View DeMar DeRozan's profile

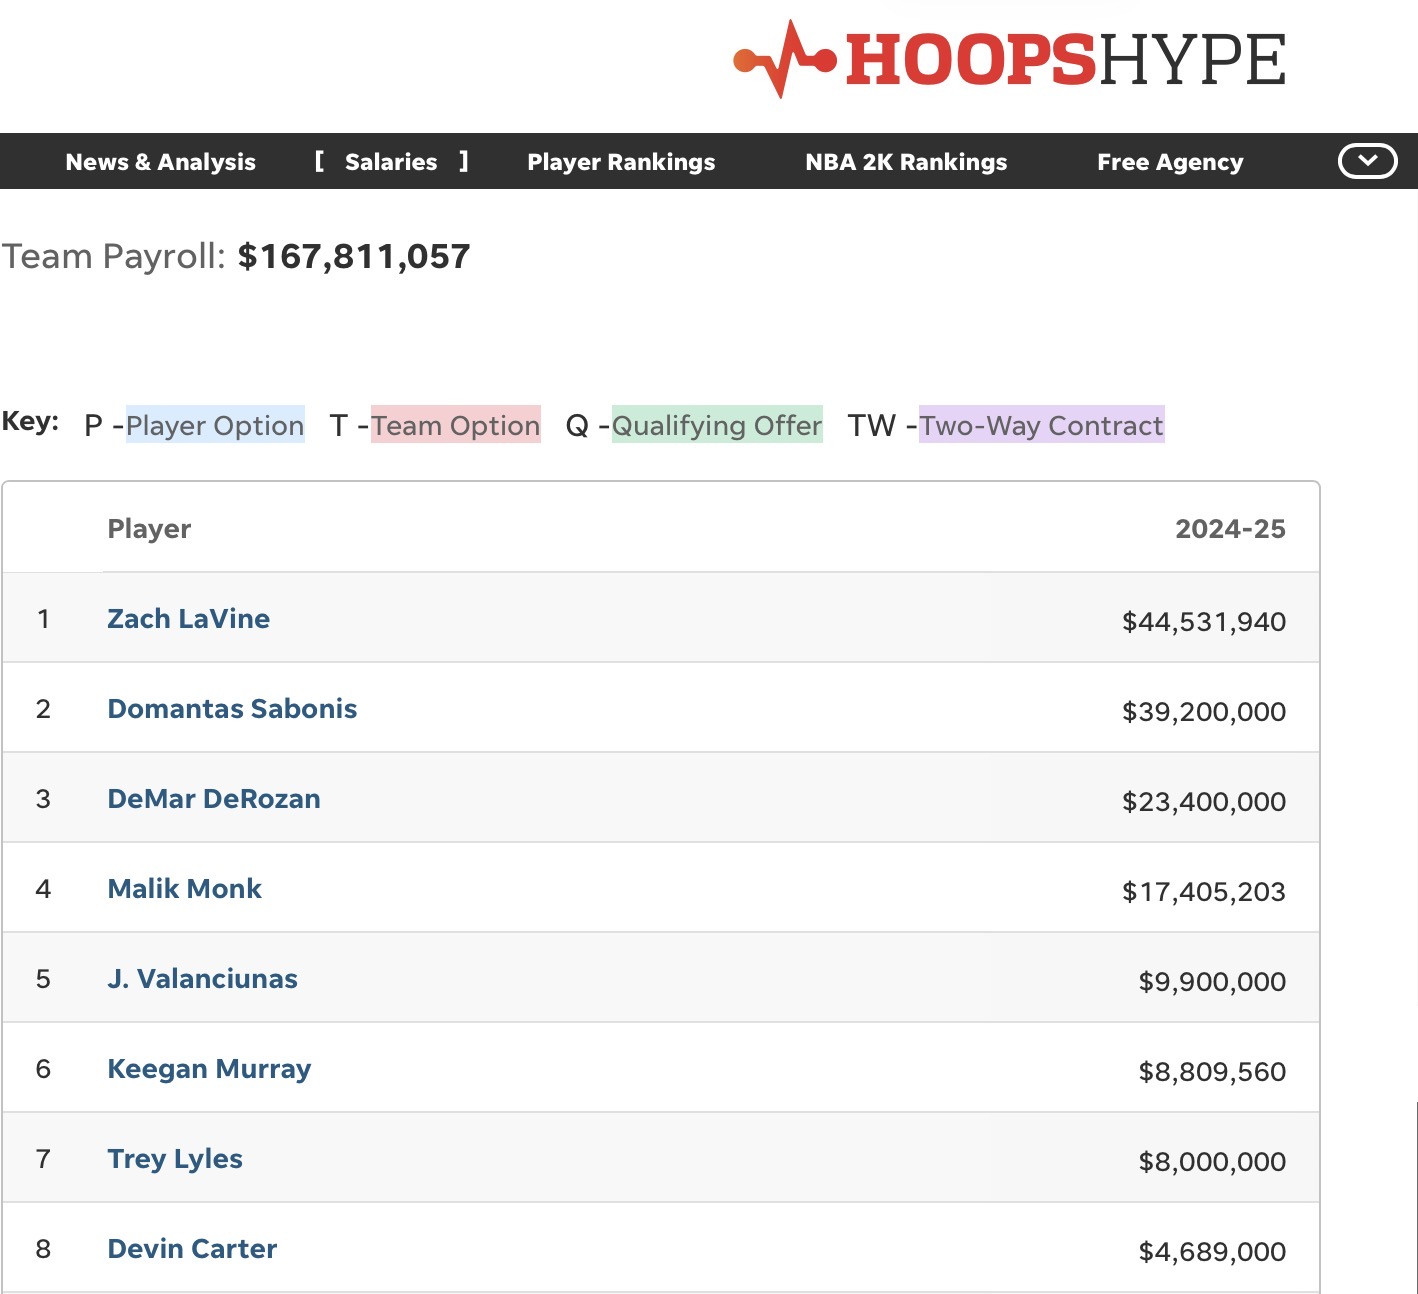tap(214, 799)
